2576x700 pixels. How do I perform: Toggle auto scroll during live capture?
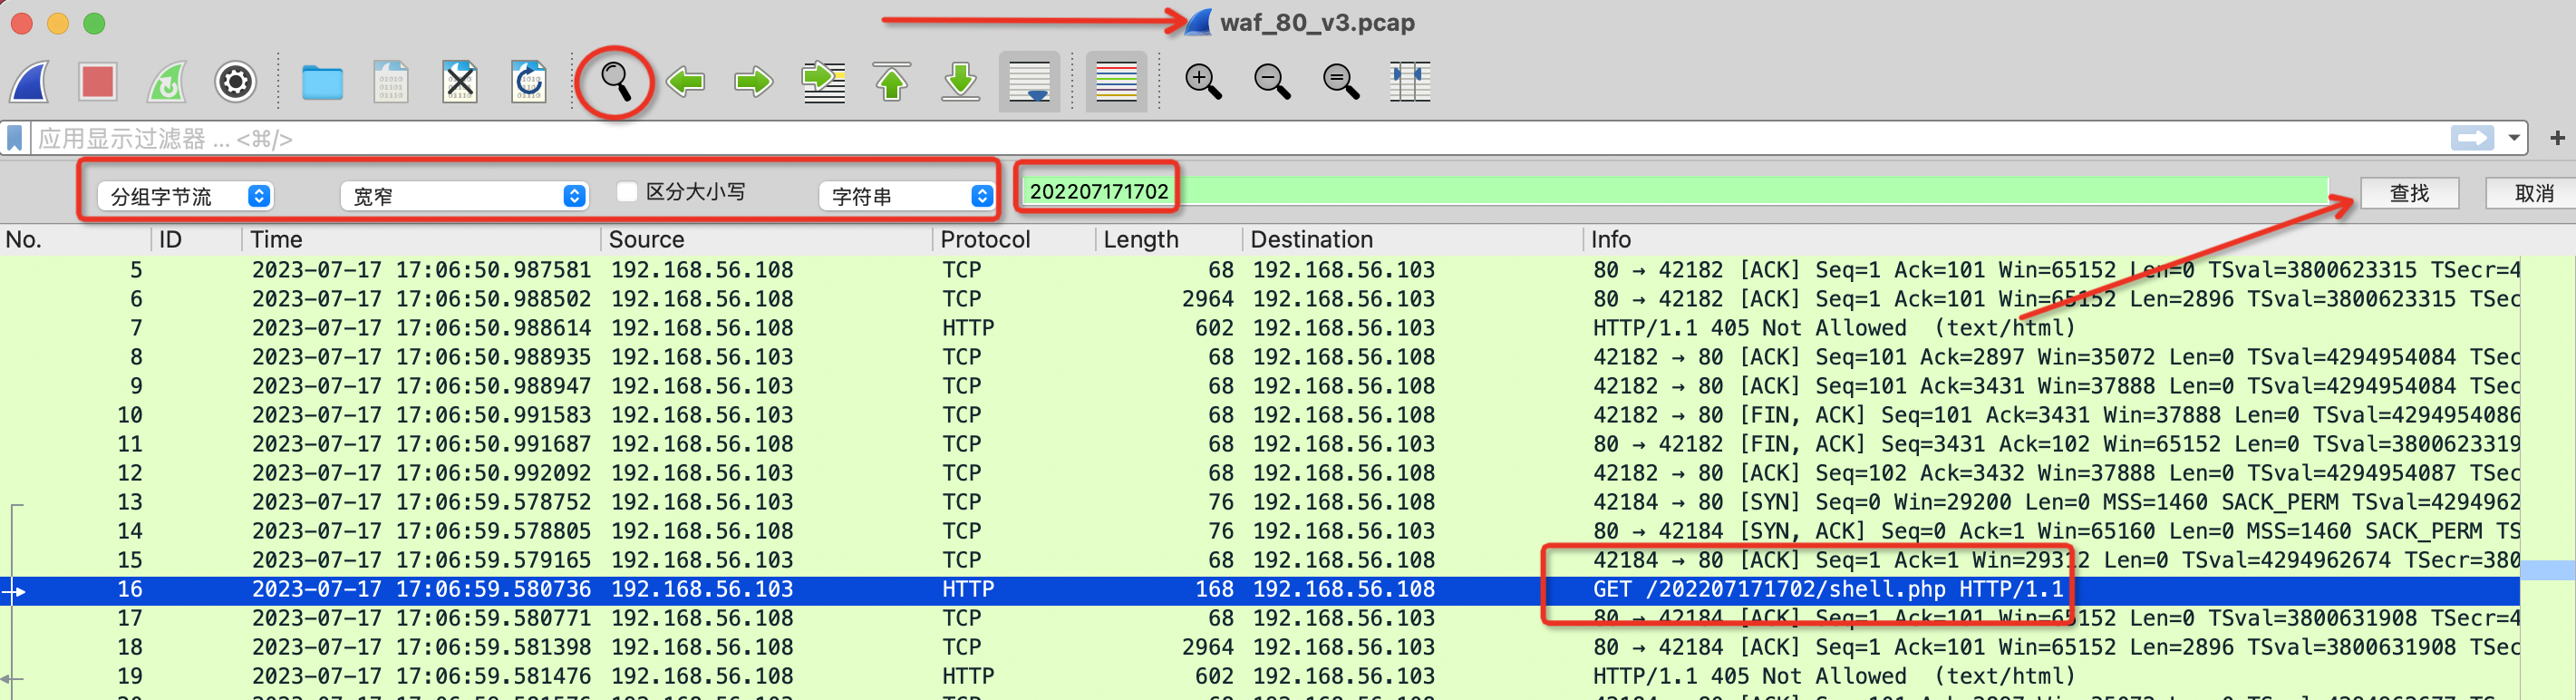click(1029, 82)
